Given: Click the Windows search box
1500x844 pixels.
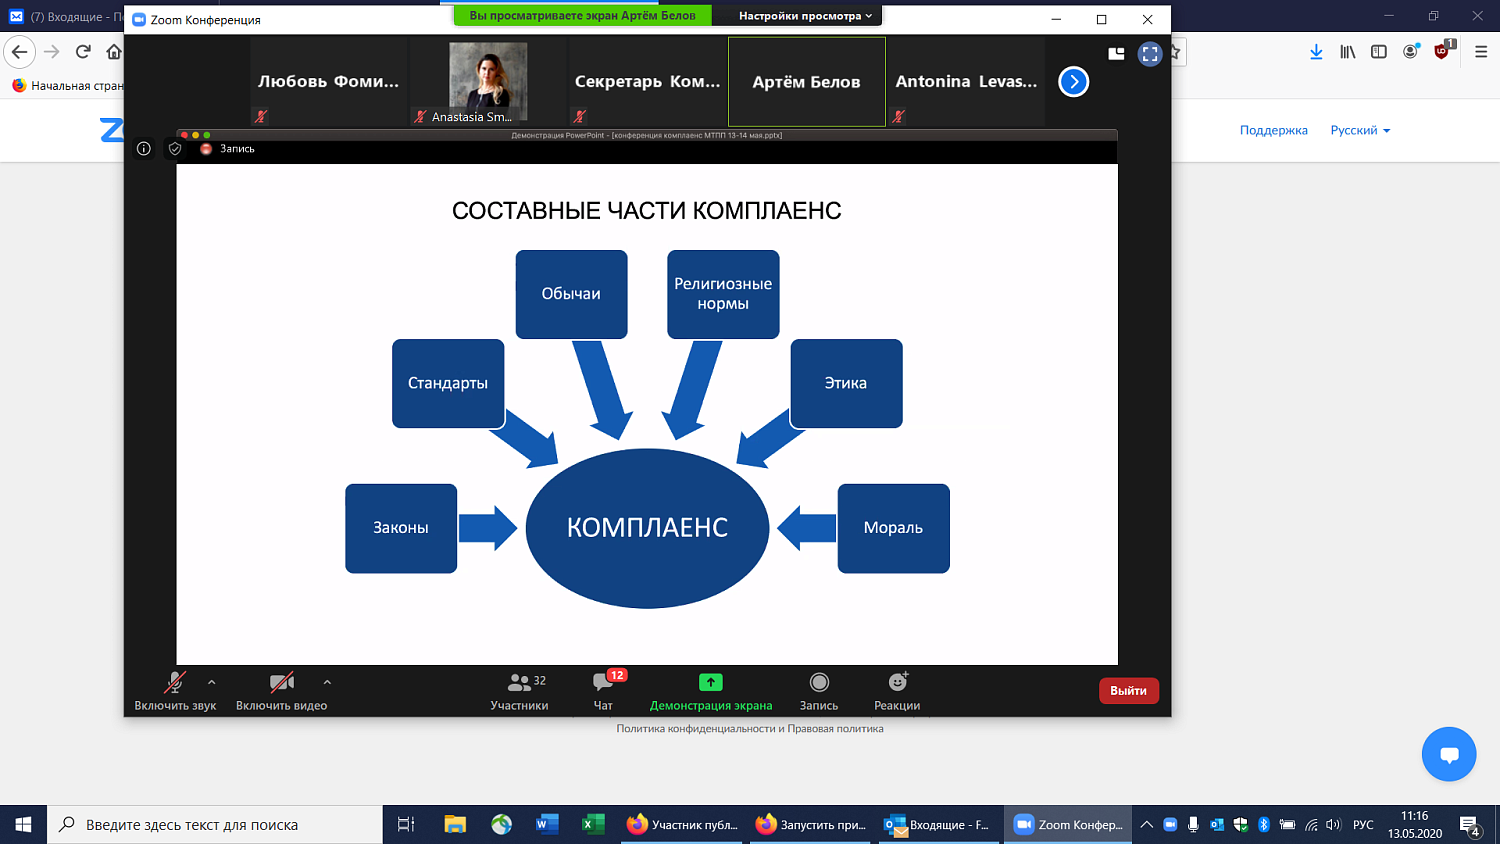Looking at the screenshot, I should click(x=215, y=824).
